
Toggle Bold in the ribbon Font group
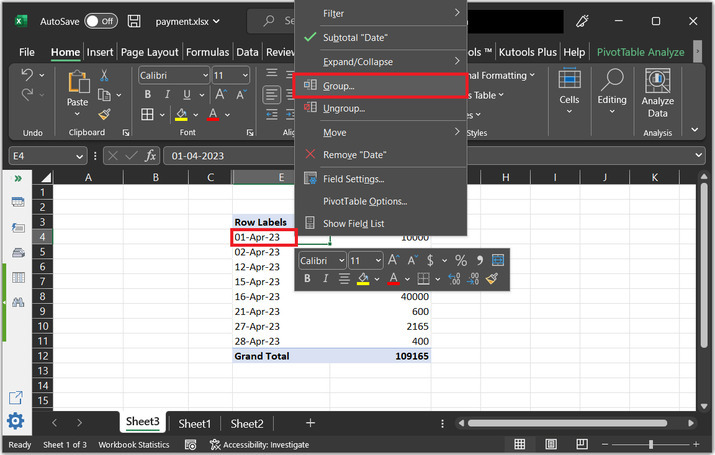click(x=147, y=94)
